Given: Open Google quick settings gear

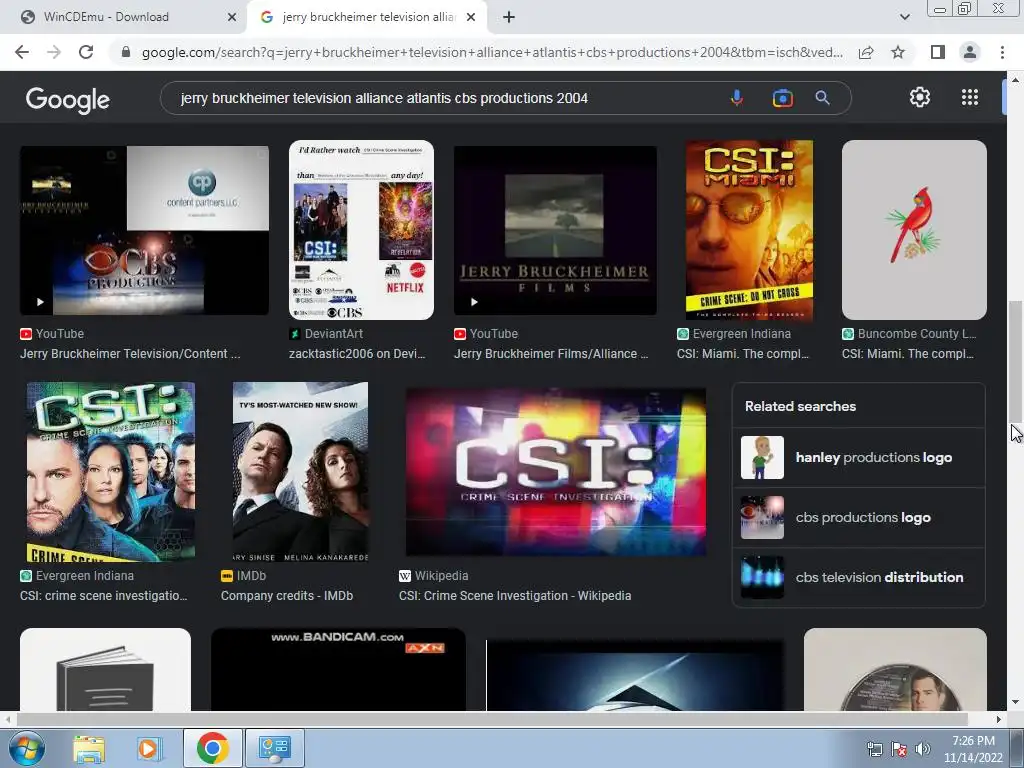Looking at the screenshot, I should point(920,97).
